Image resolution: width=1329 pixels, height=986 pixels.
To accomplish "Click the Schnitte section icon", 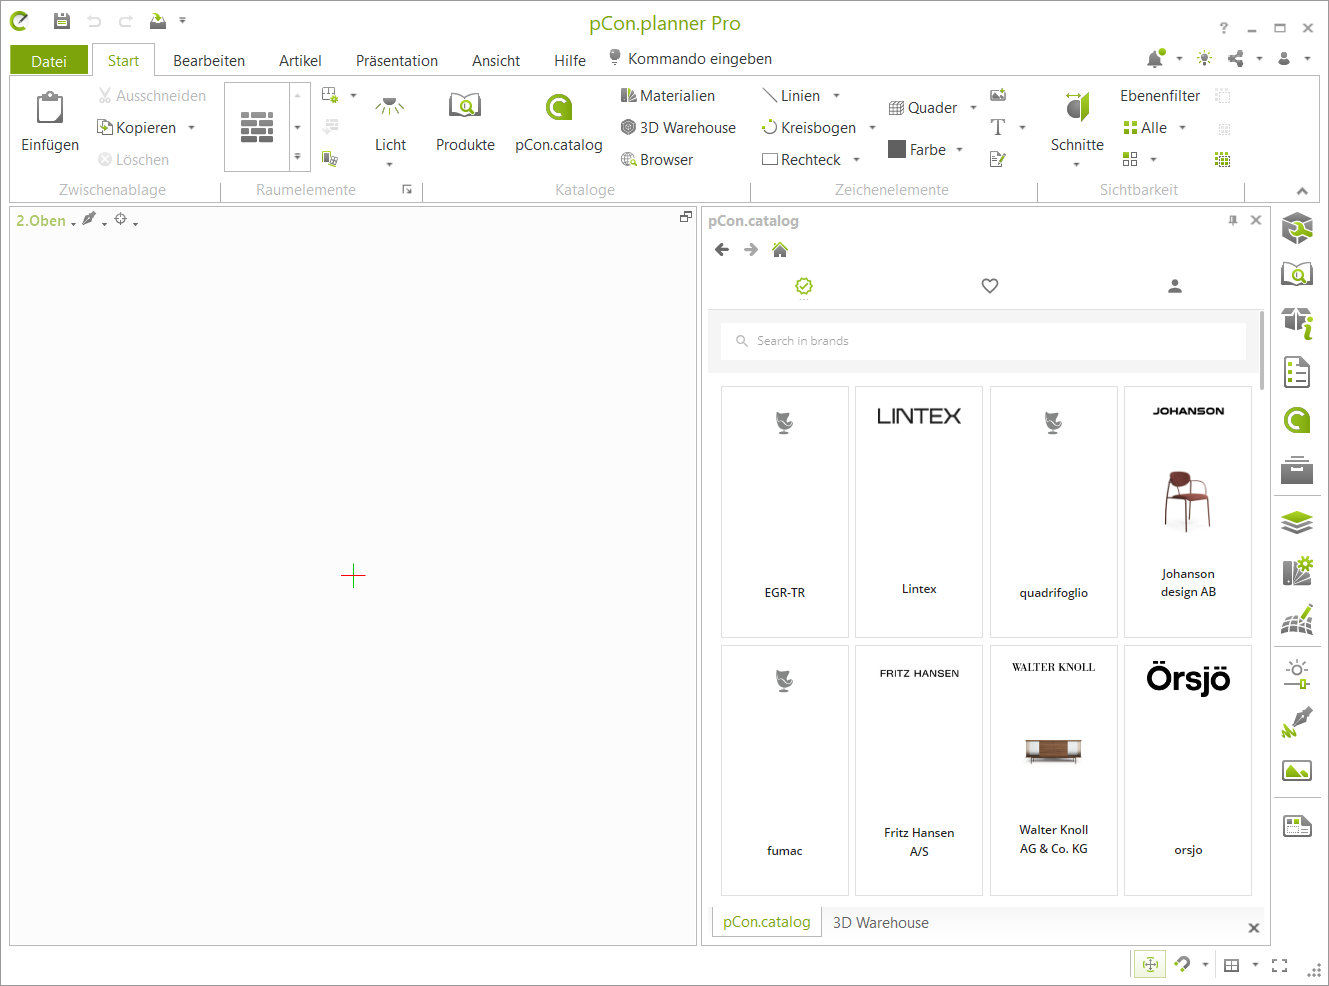I will (1077, 105).
